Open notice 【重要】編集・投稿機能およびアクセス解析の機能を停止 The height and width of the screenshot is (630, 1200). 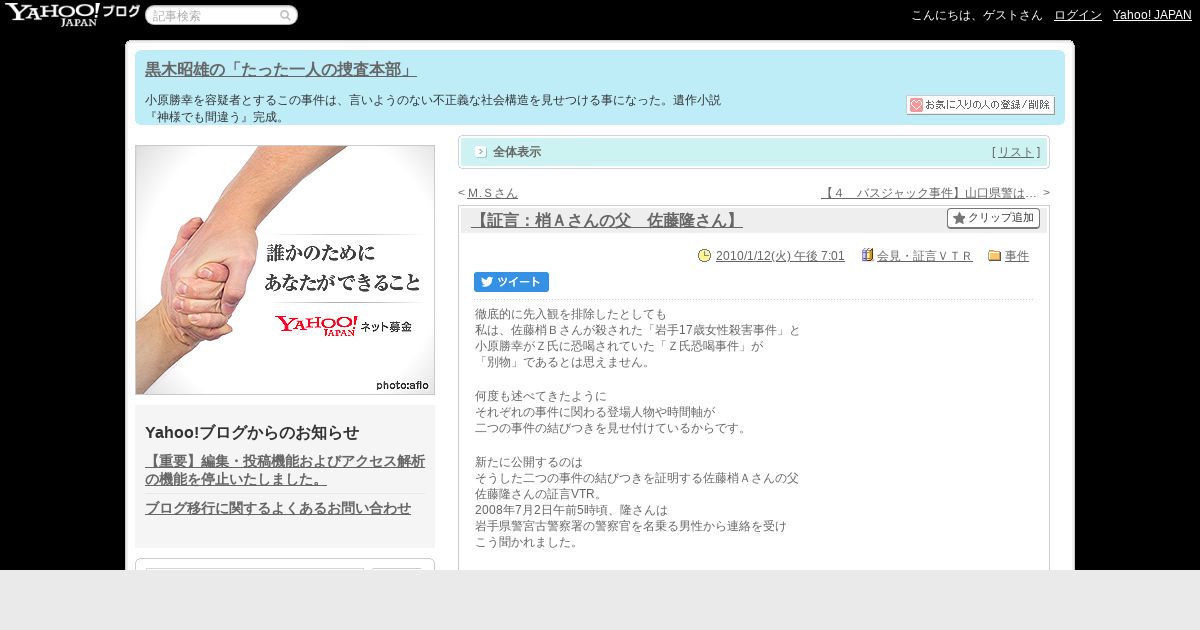coord(285,470)
